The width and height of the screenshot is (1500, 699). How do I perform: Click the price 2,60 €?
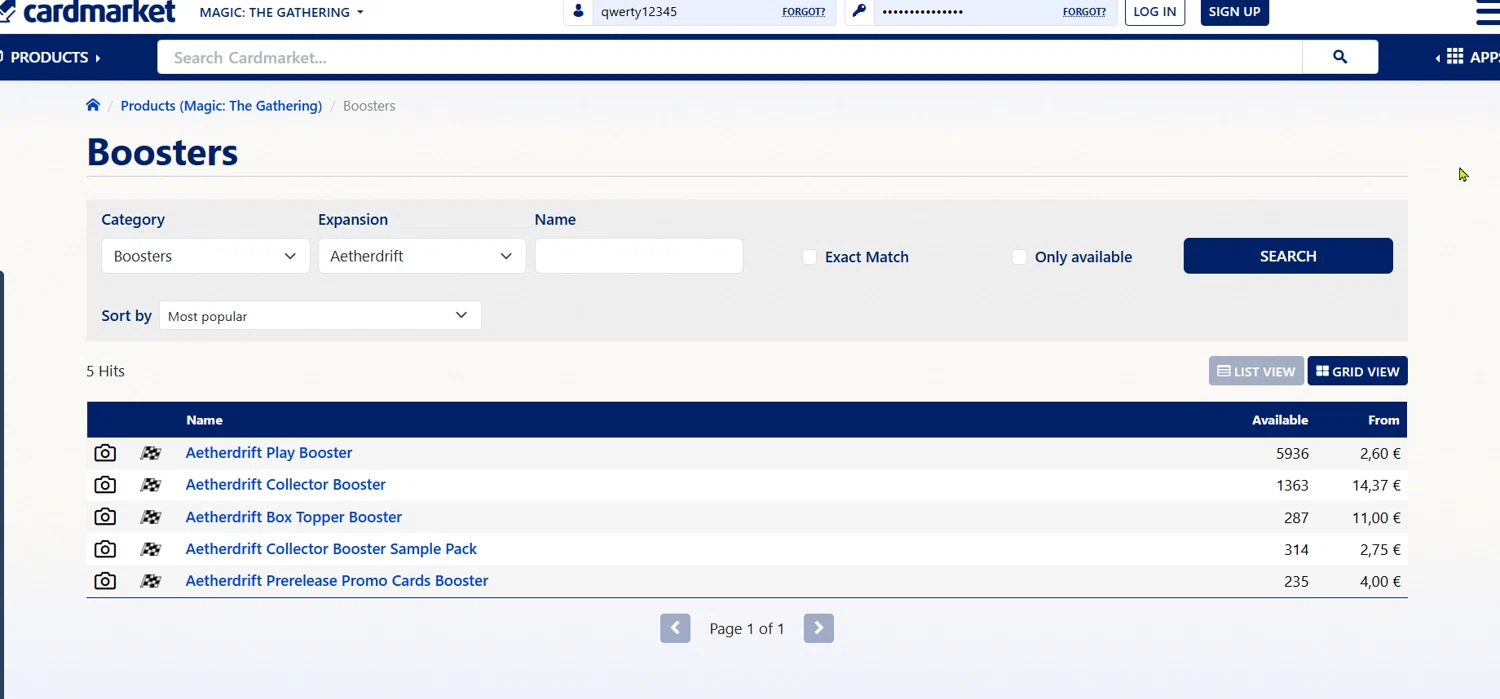[1380, 453]
